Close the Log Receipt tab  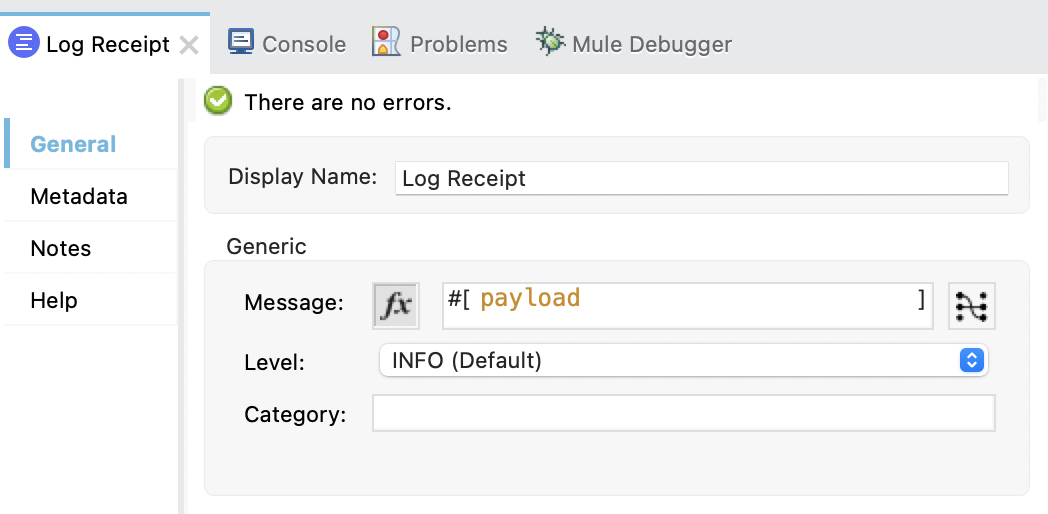(189, 45)
